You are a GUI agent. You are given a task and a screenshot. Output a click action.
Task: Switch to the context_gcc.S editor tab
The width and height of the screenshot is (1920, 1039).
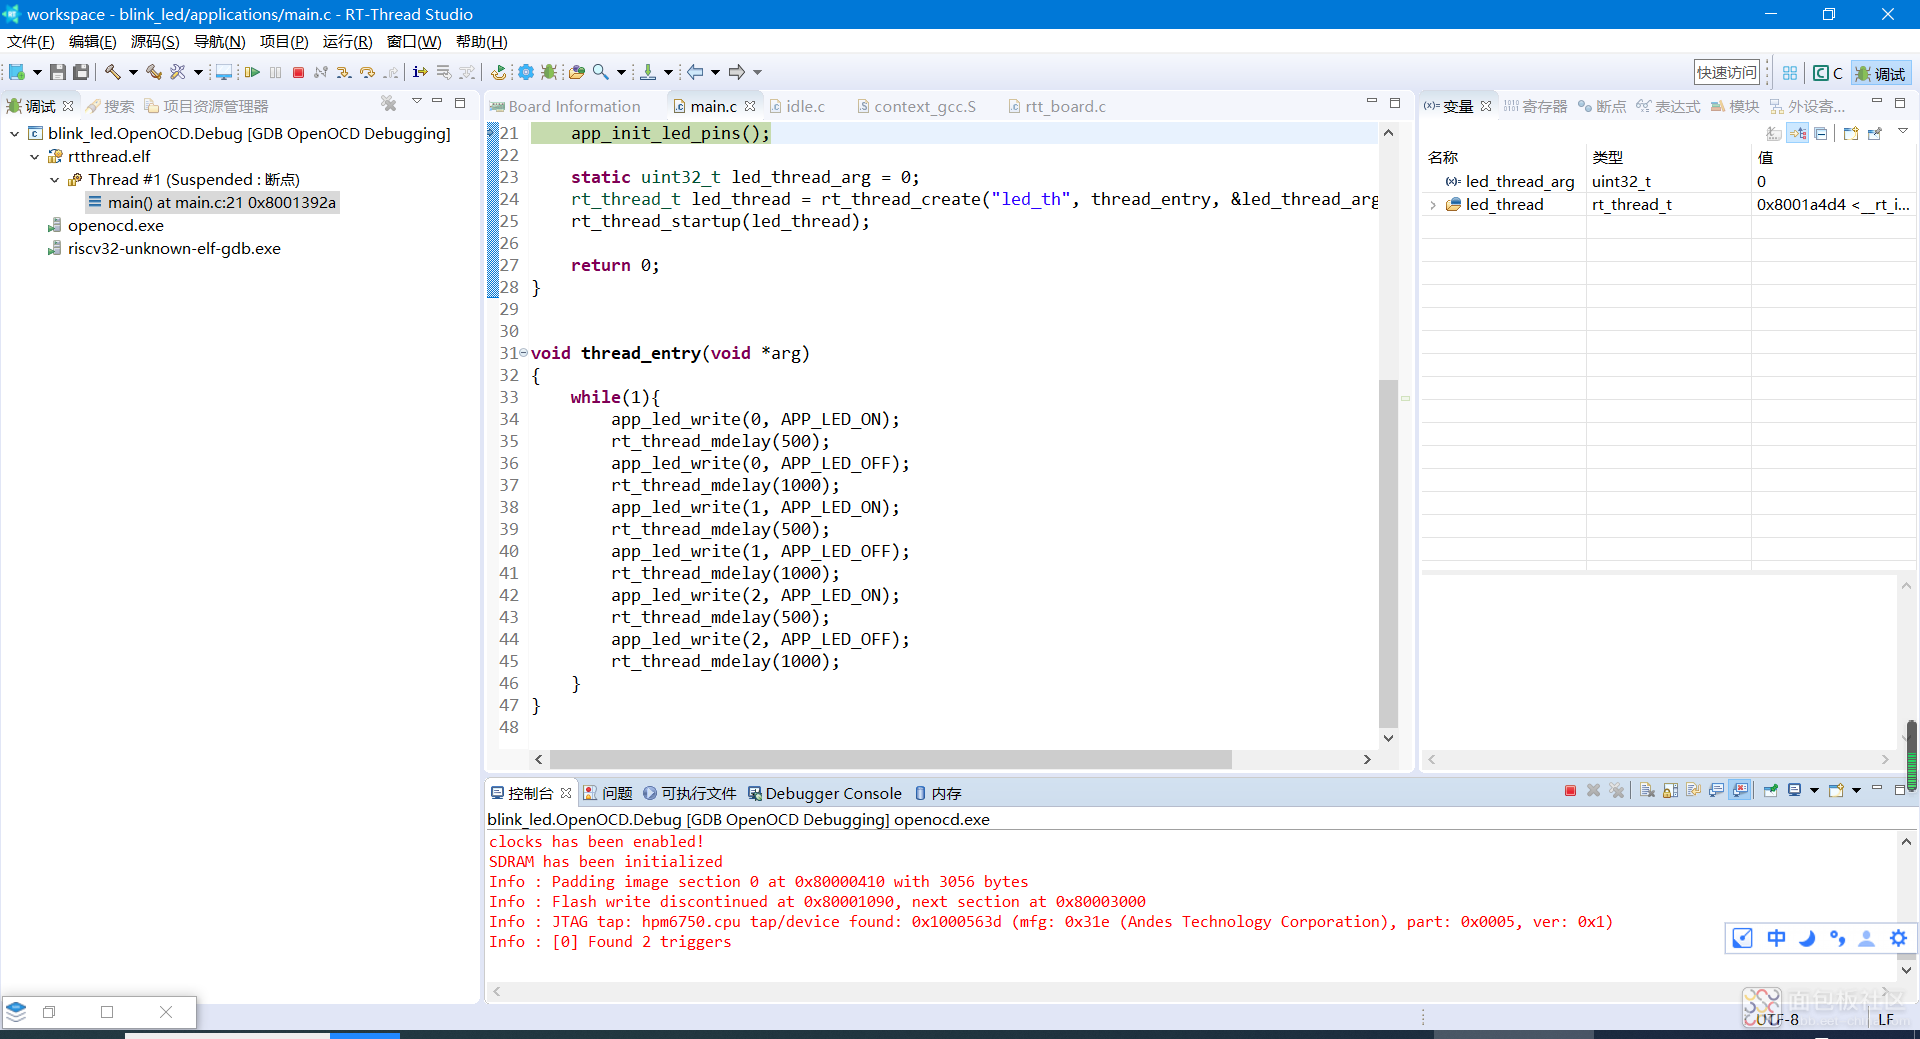click(x=916, y=106)
